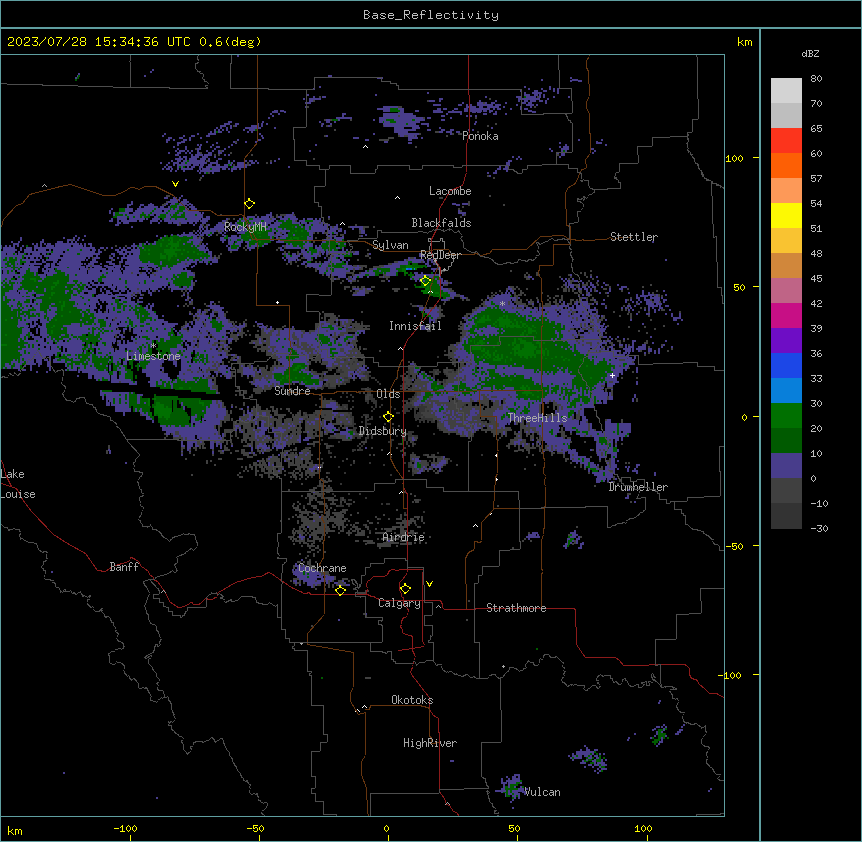Click the yellow V marker northwest of RockyMH

click(175, 184)
